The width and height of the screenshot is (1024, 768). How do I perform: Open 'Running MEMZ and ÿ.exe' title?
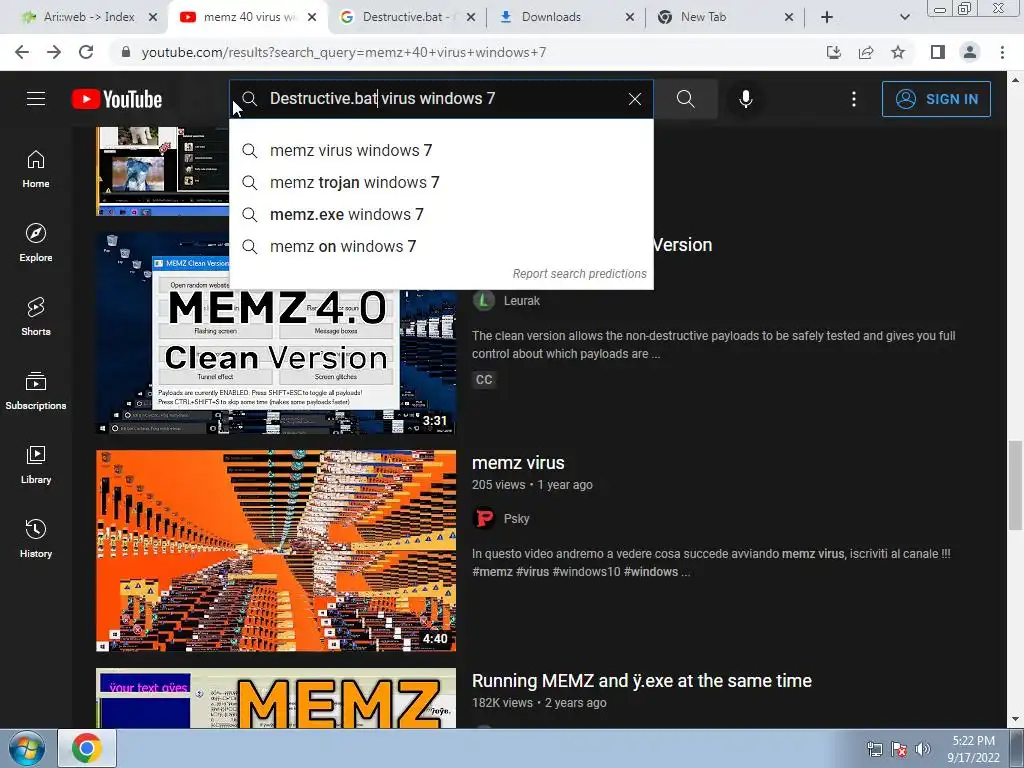click(x=641, y=681)
